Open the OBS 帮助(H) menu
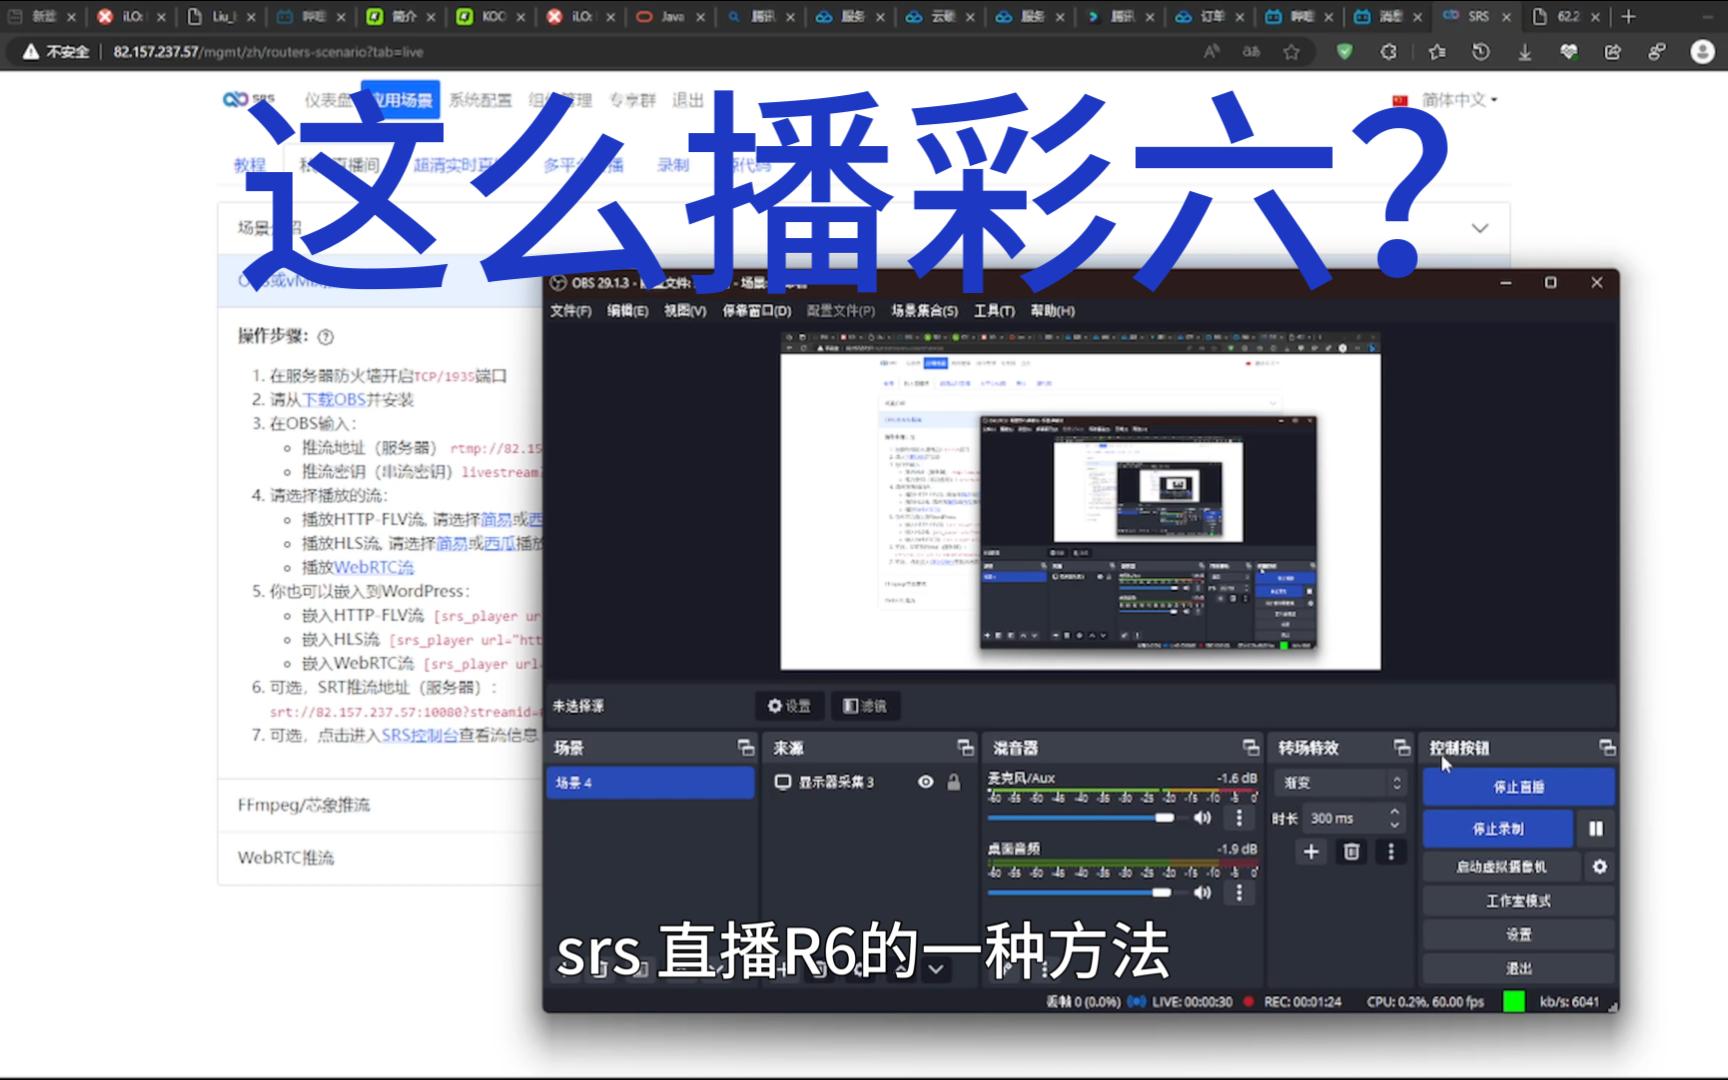Viewport: 1728px width, 1080px height. pos(1052,311)
